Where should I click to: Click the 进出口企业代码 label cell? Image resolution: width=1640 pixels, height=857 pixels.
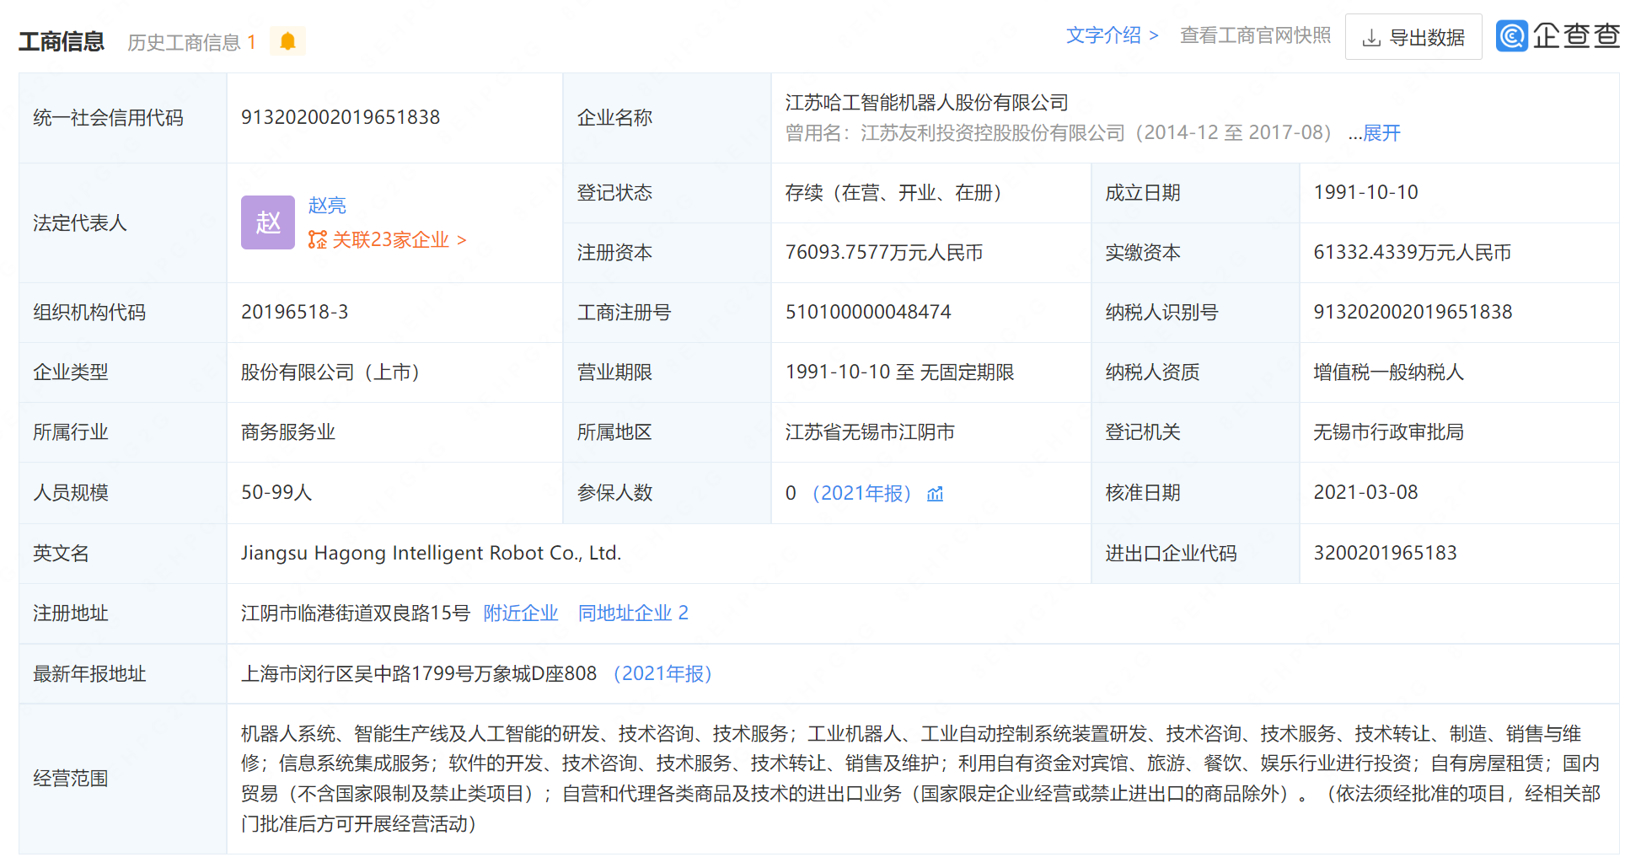tap(1195, 554)
